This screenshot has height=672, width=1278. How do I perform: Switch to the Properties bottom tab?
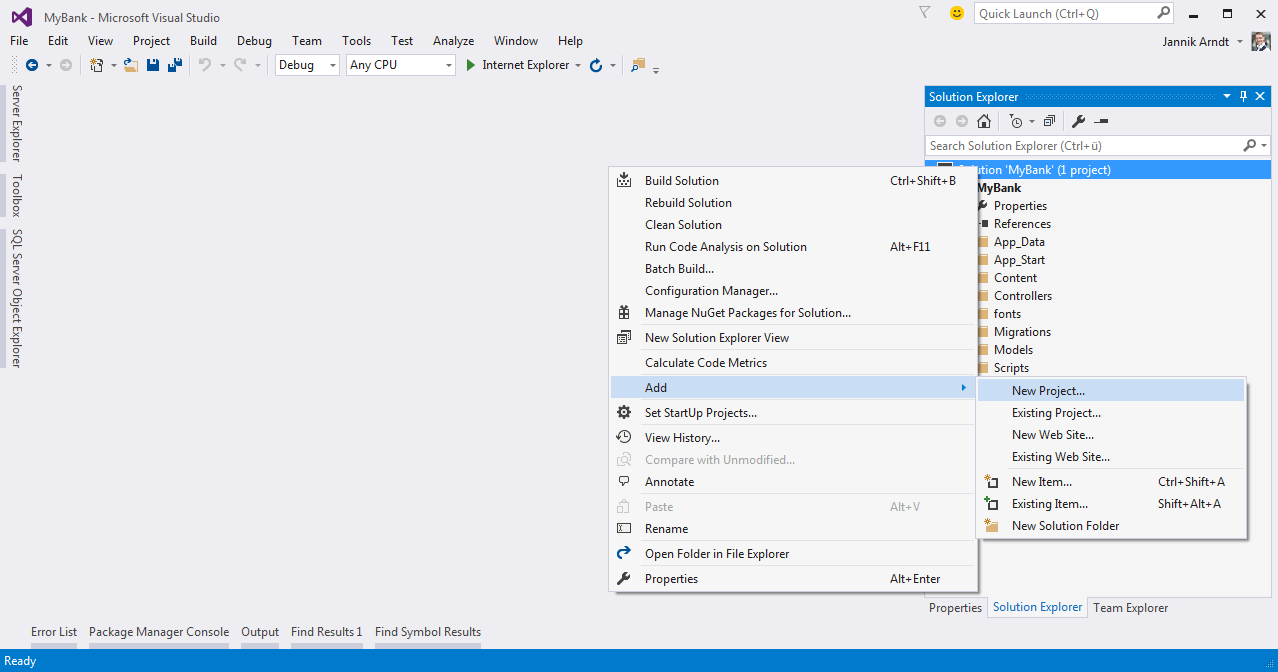click(955, 608)
